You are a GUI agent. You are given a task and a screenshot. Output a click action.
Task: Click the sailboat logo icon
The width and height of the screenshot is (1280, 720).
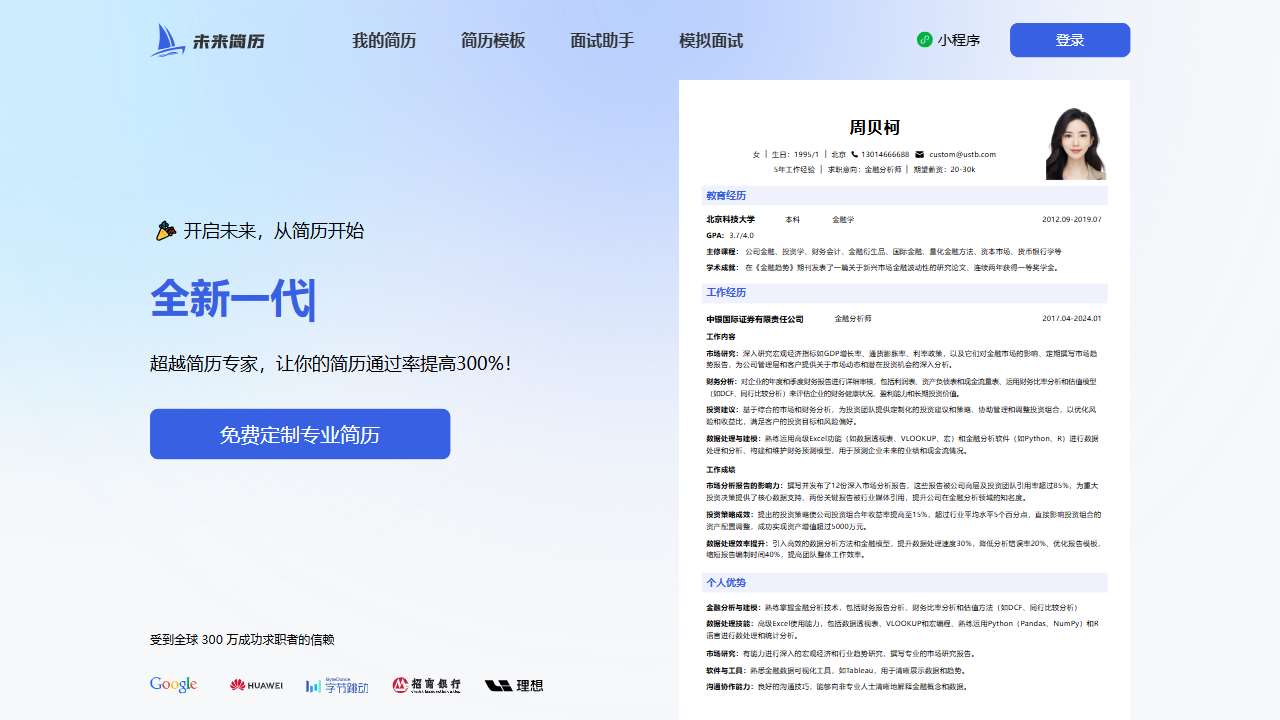coord(168,40)
